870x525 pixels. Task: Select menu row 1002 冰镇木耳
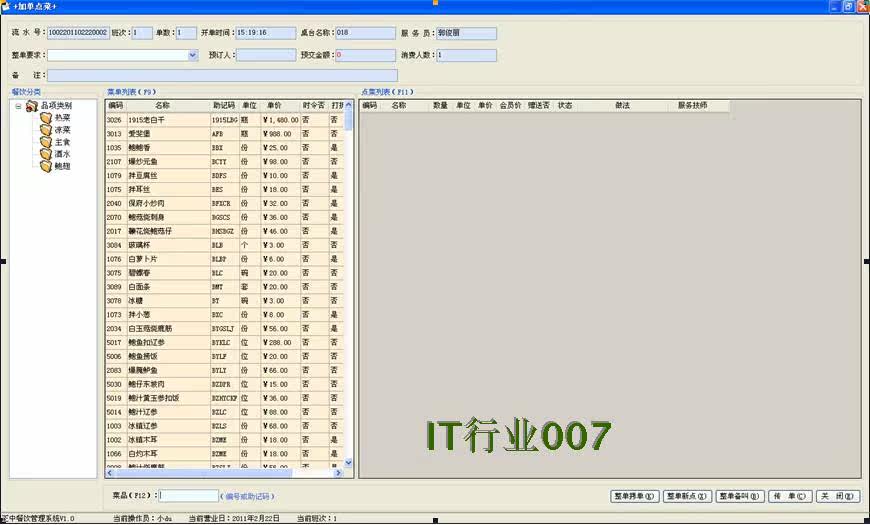coord(225,440)
